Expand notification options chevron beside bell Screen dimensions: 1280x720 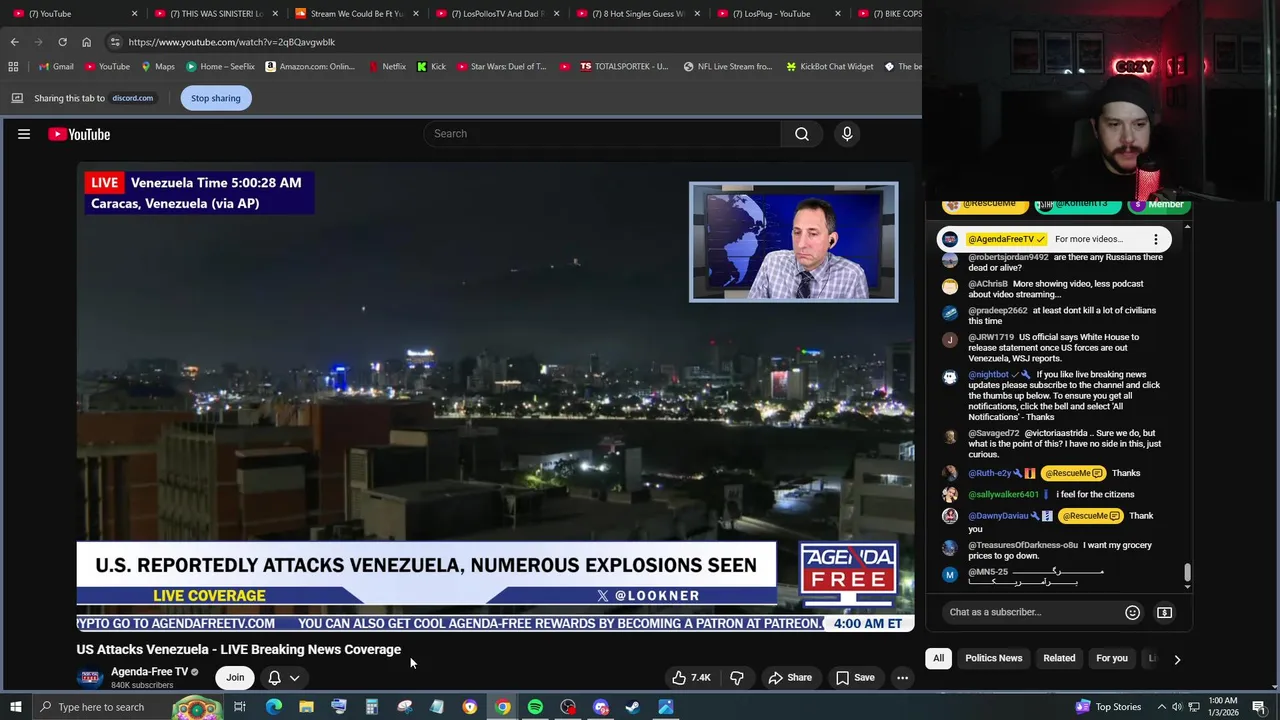(x=294, y=677)
